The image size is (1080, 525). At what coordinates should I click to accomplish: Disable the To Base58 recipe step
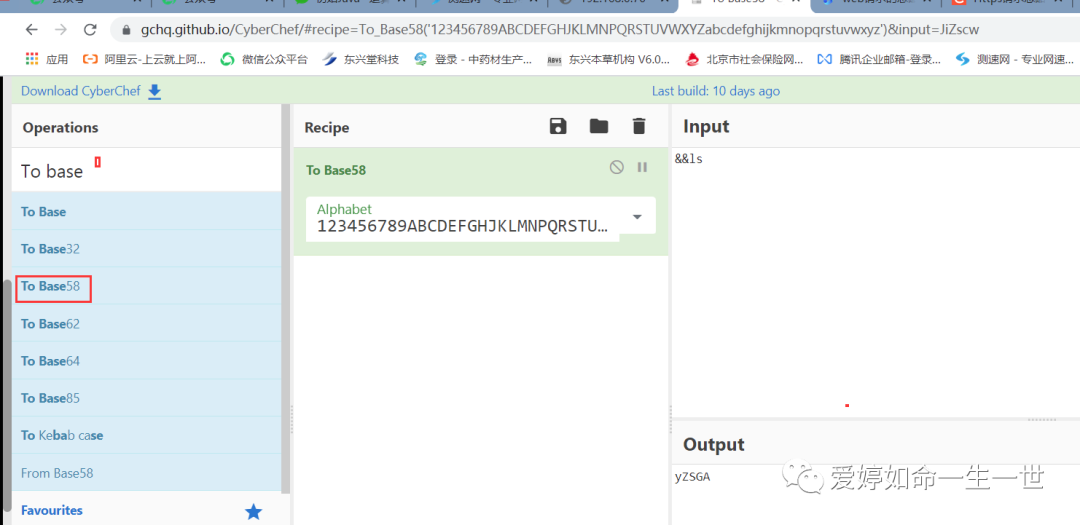click(x=617, y=167)
